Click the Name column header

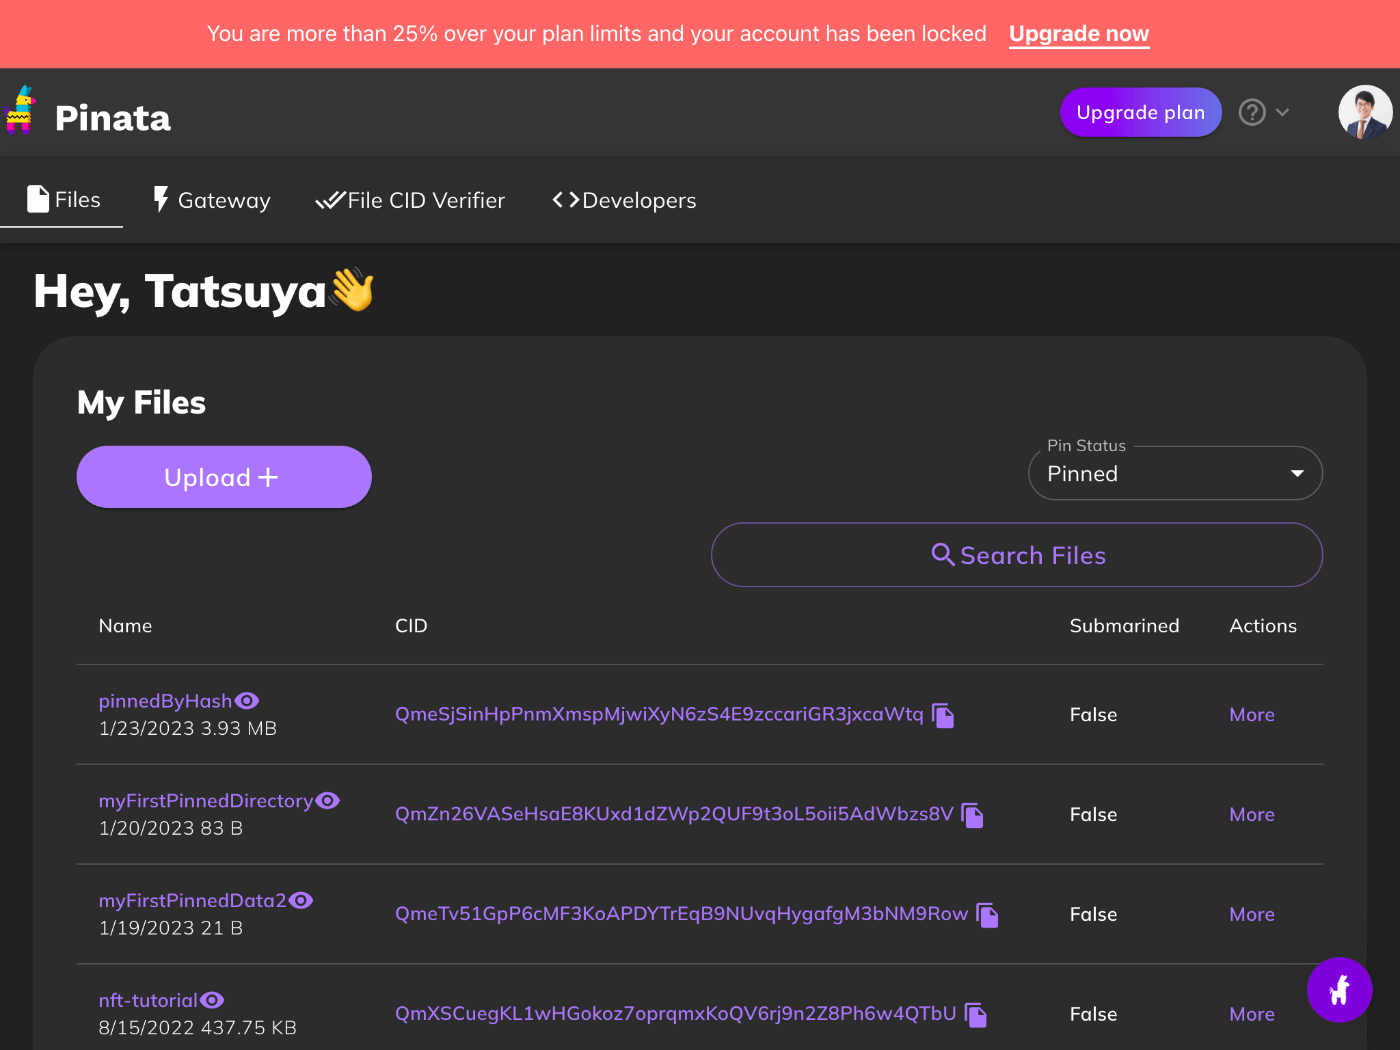coord(126,626)
